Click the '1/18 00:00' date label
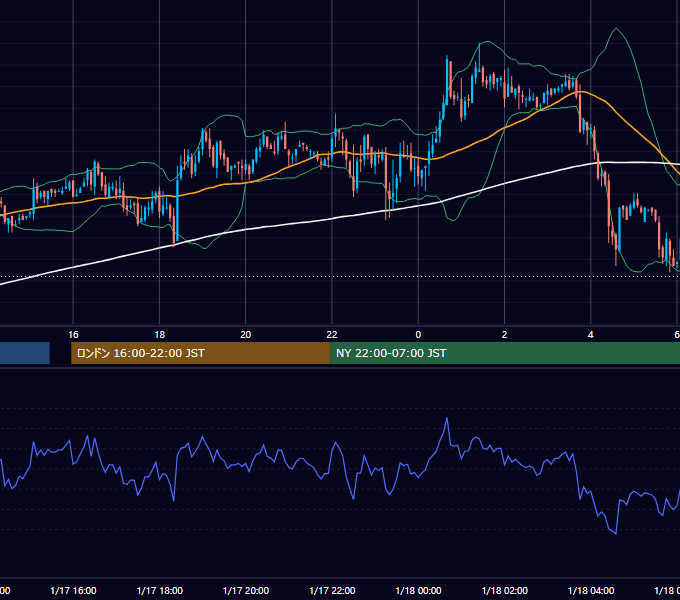The height and width of the screenshot is (600, 680). coord(418,590)
